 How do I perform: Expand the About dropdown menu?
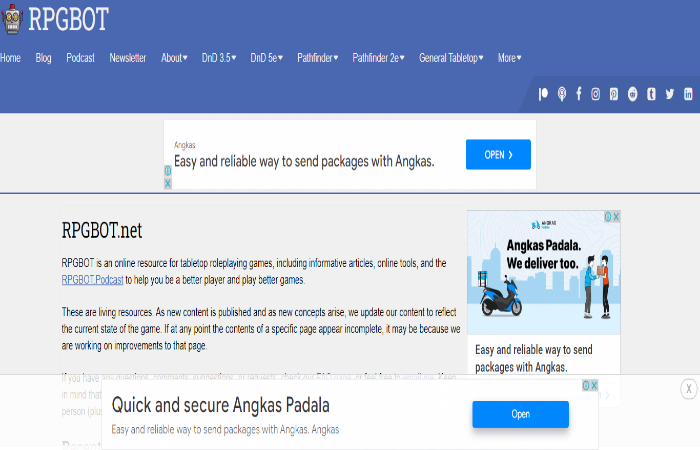pyautogui.click(x=174, y=58)
